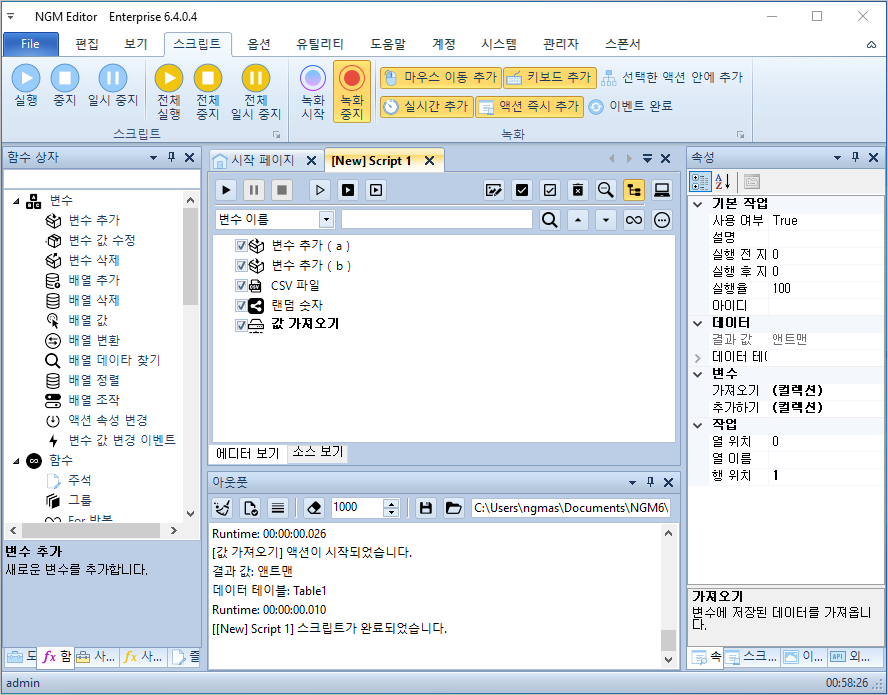Click the 전체 실행 yellow play button

(x=169, y=92)
